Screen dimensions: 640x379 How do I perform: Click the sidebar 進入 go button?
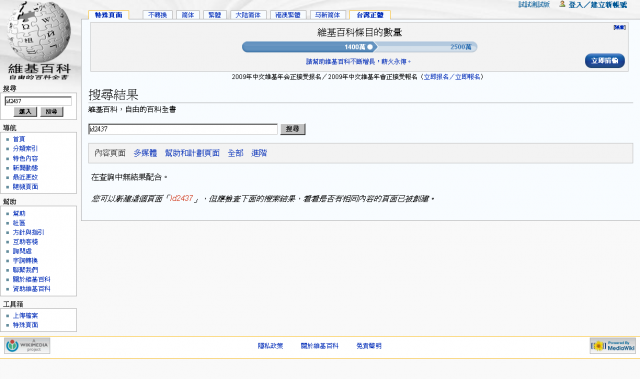(x=25, y=112)
